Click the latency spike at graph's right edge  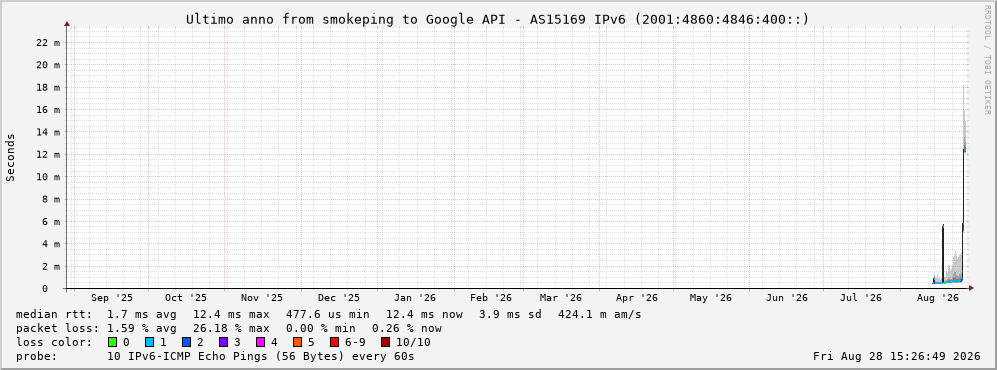(965, 184)
